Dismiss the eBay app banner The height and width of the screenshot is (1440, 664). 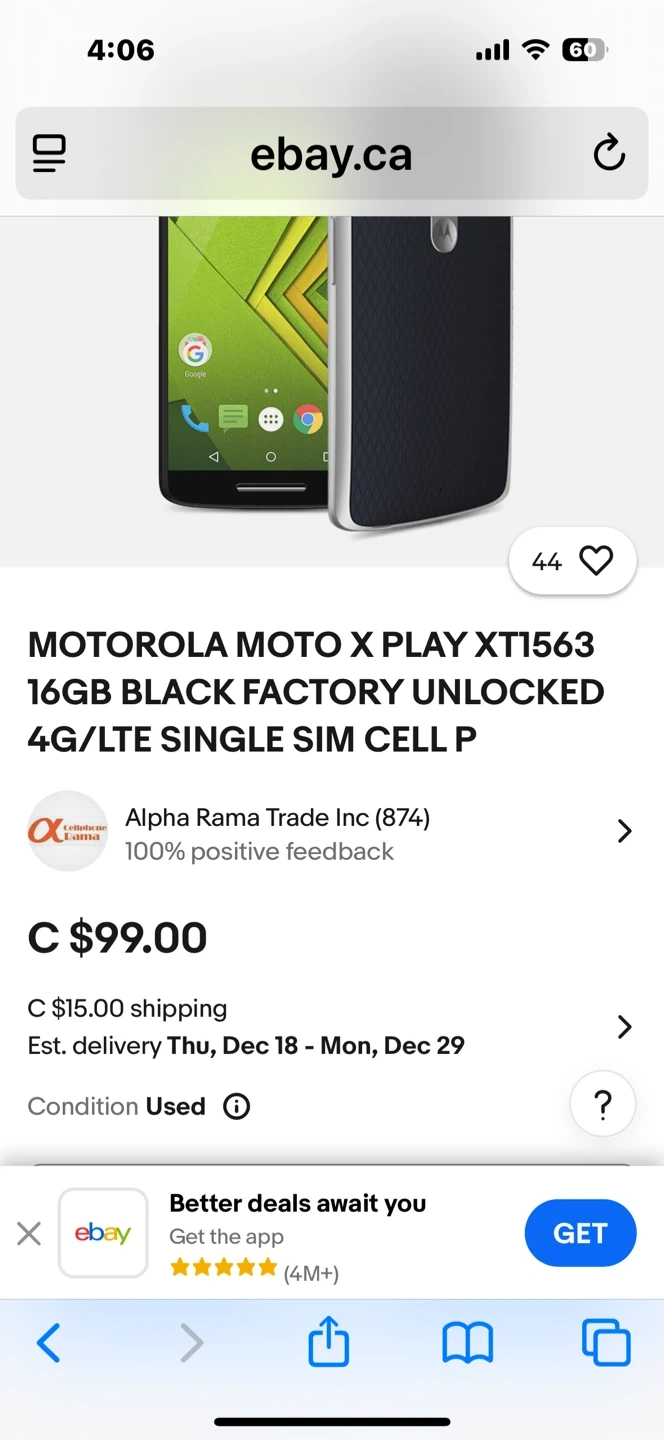[29, 1234]
